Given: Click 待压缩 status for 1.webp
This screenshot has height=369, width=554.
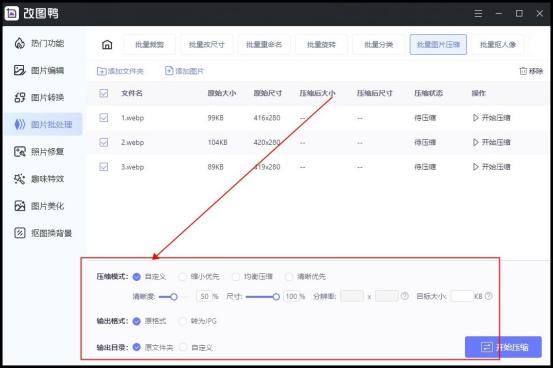Looking at the screenshot, I should 425,118.
